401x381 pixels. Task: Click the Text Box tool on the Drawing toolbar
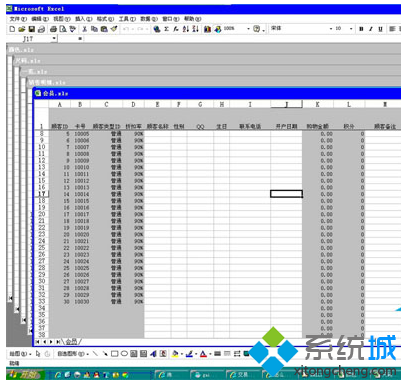tap(134, 354)
